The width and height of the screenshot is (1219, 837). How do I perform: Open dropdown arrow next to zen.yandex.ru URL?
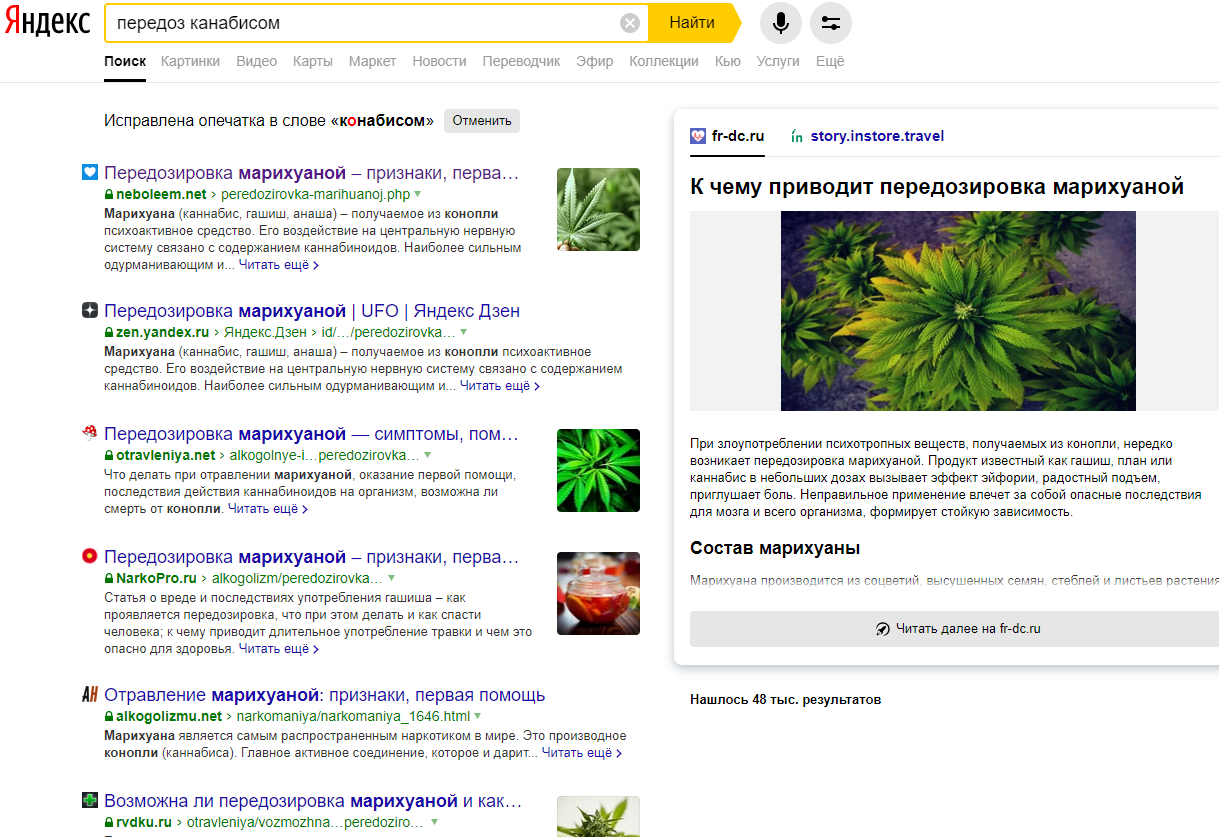pyautogui.click(x=463, y=332)
